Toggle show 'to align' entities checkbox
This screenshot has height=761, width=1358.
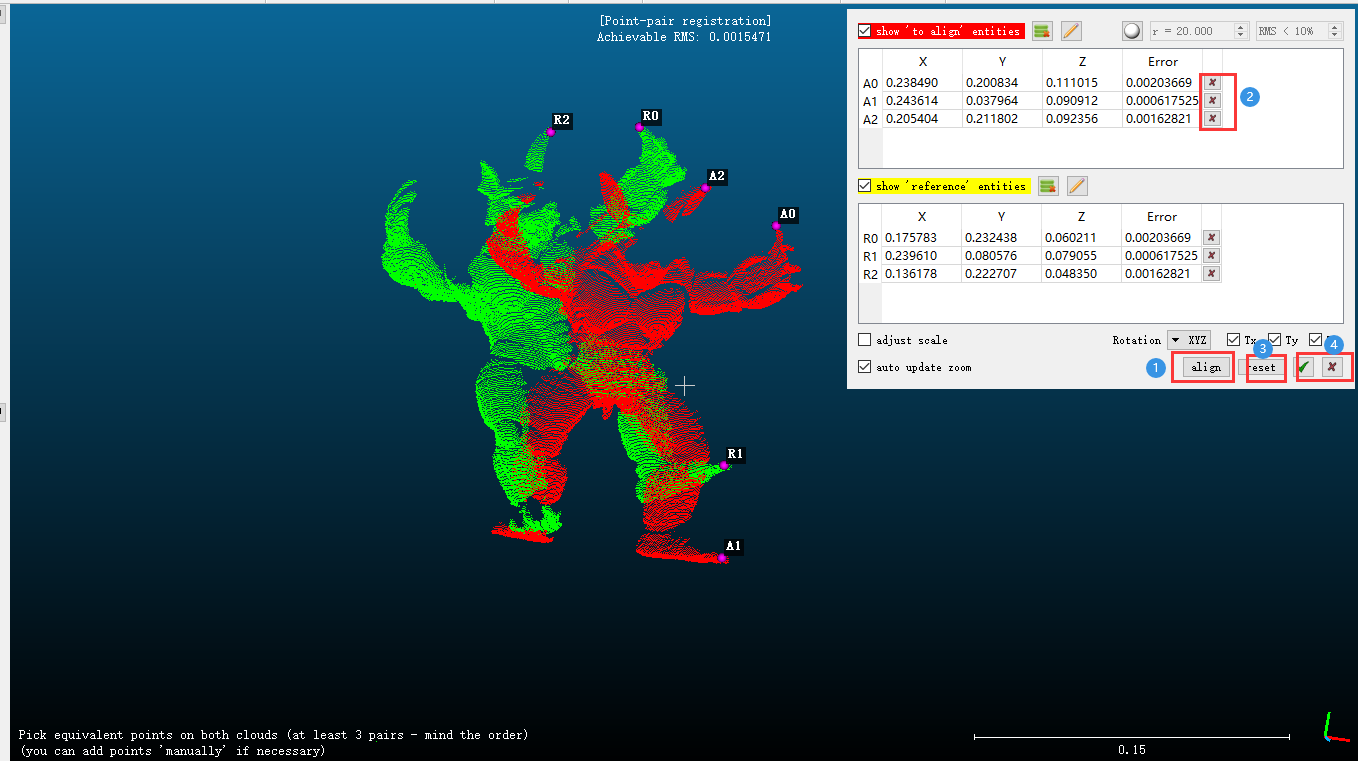click(865, 31)
